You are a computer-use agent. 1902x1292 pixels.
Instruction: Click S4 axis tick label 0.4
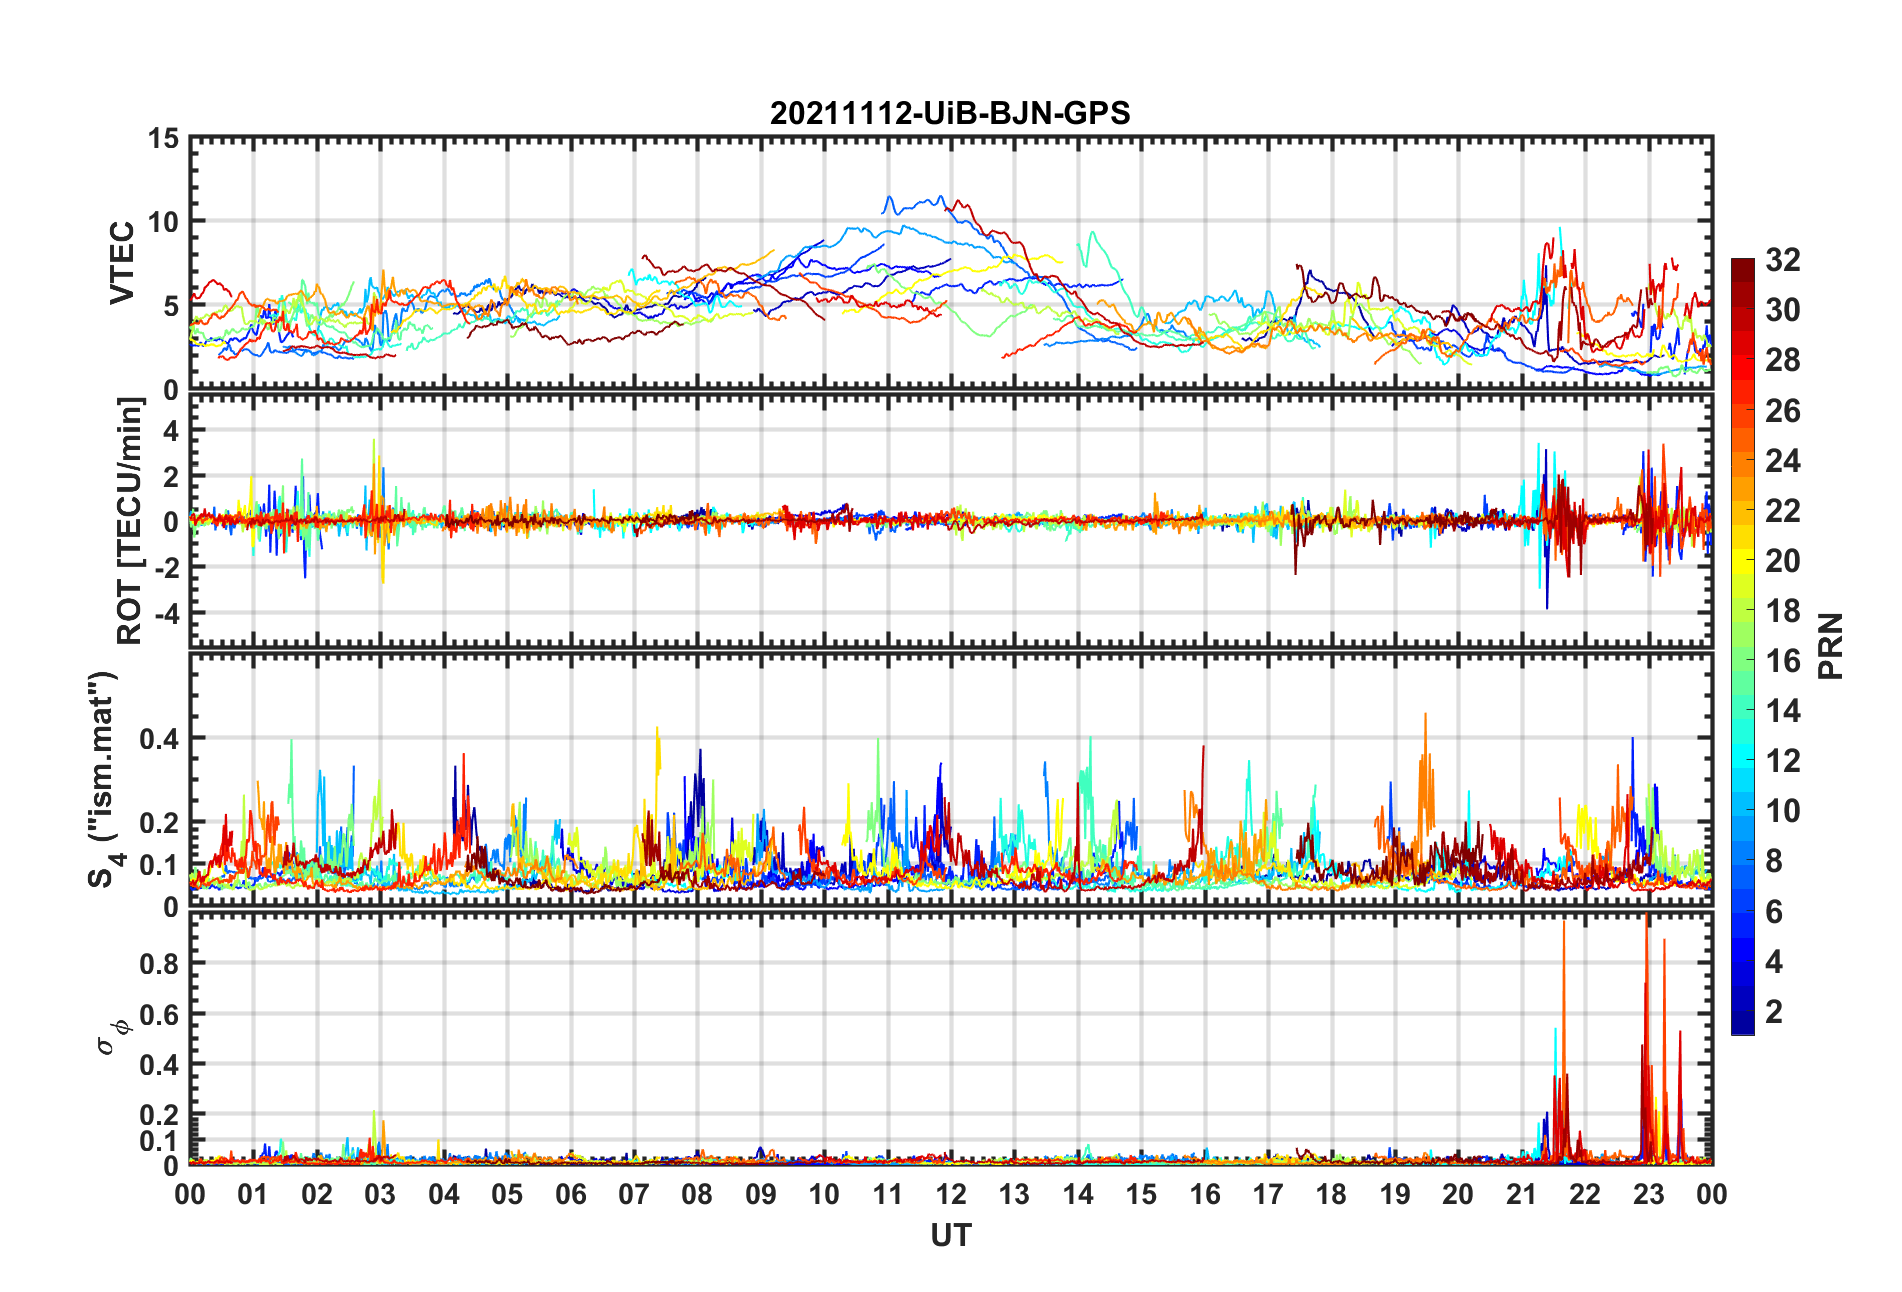[159, 739]
